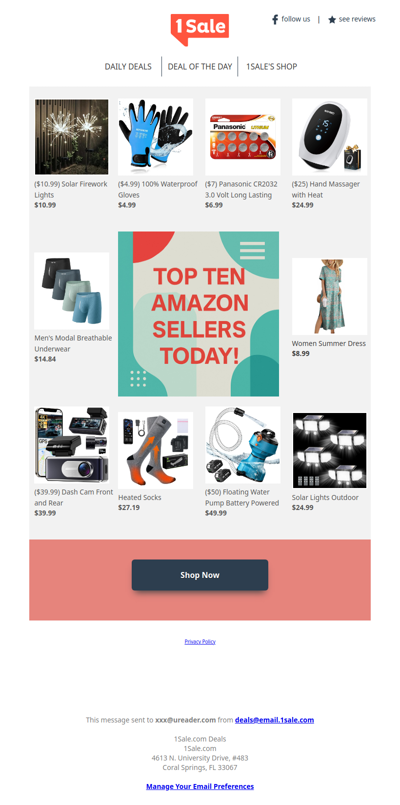Select the Panasonic CR2032 battery image

[243, 137]
